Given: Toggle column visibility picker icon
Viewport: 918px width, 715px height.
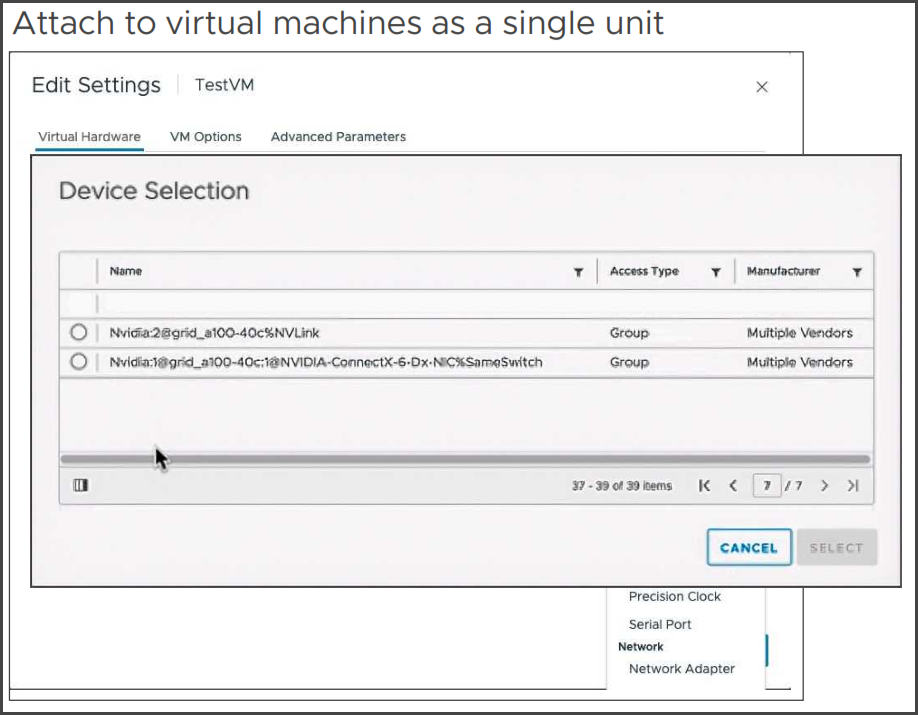Looking at the screenshot, I should click(x=81, y=485).
